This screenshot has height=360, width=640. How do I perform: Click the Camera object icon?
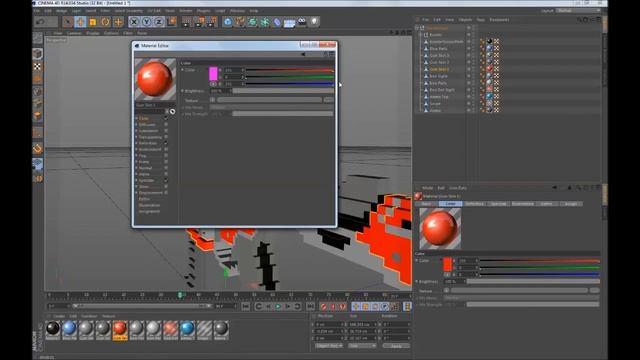302,22
